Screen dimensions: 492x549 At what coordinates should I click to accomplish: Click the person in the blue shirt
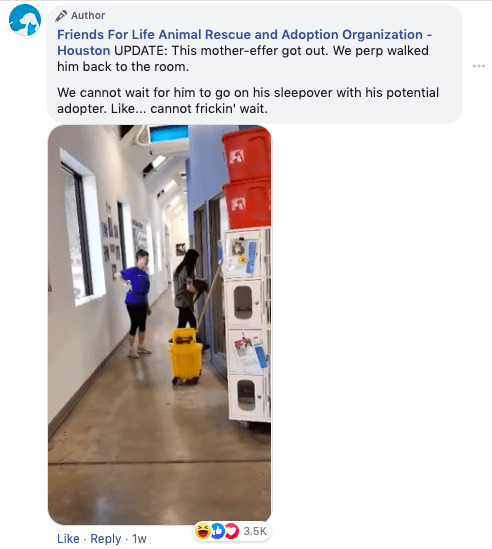[136, 303]
